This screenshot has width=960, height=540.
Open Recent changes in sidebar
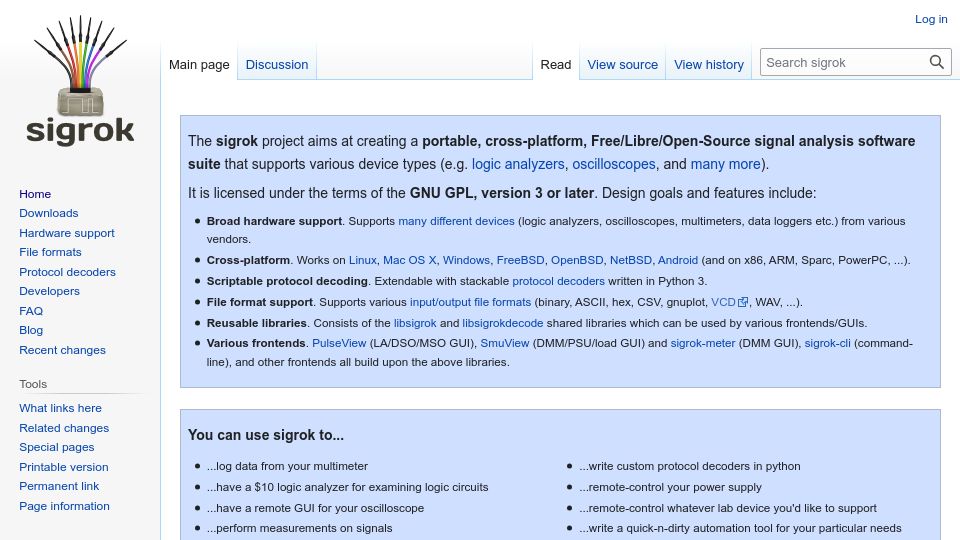[62, 350]
